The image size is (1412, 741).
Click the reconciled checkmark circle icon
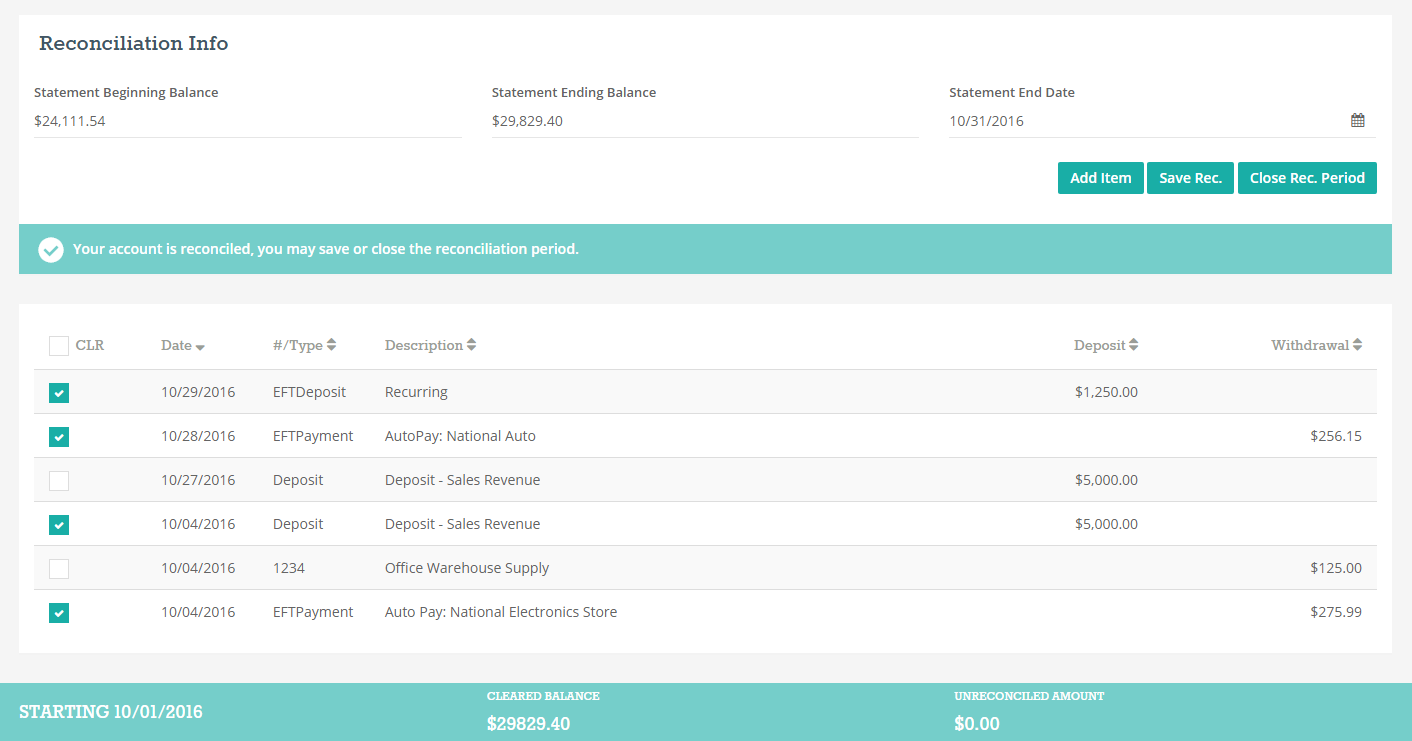click(x=51, y=249)
